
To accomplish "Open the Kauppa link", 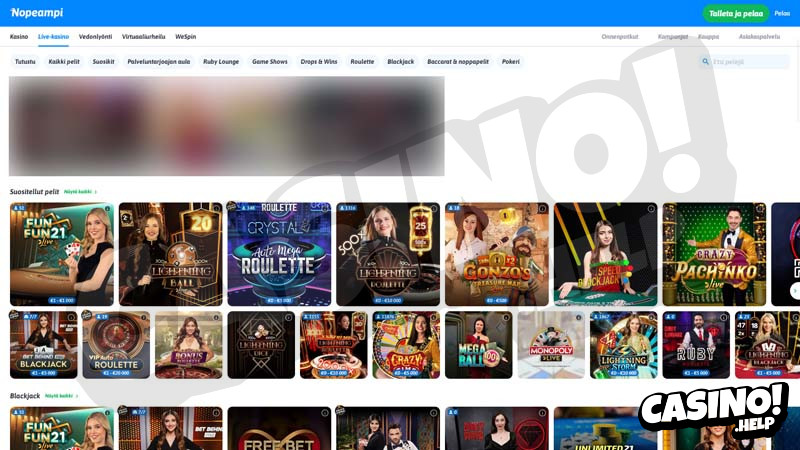I will (709, 37).
